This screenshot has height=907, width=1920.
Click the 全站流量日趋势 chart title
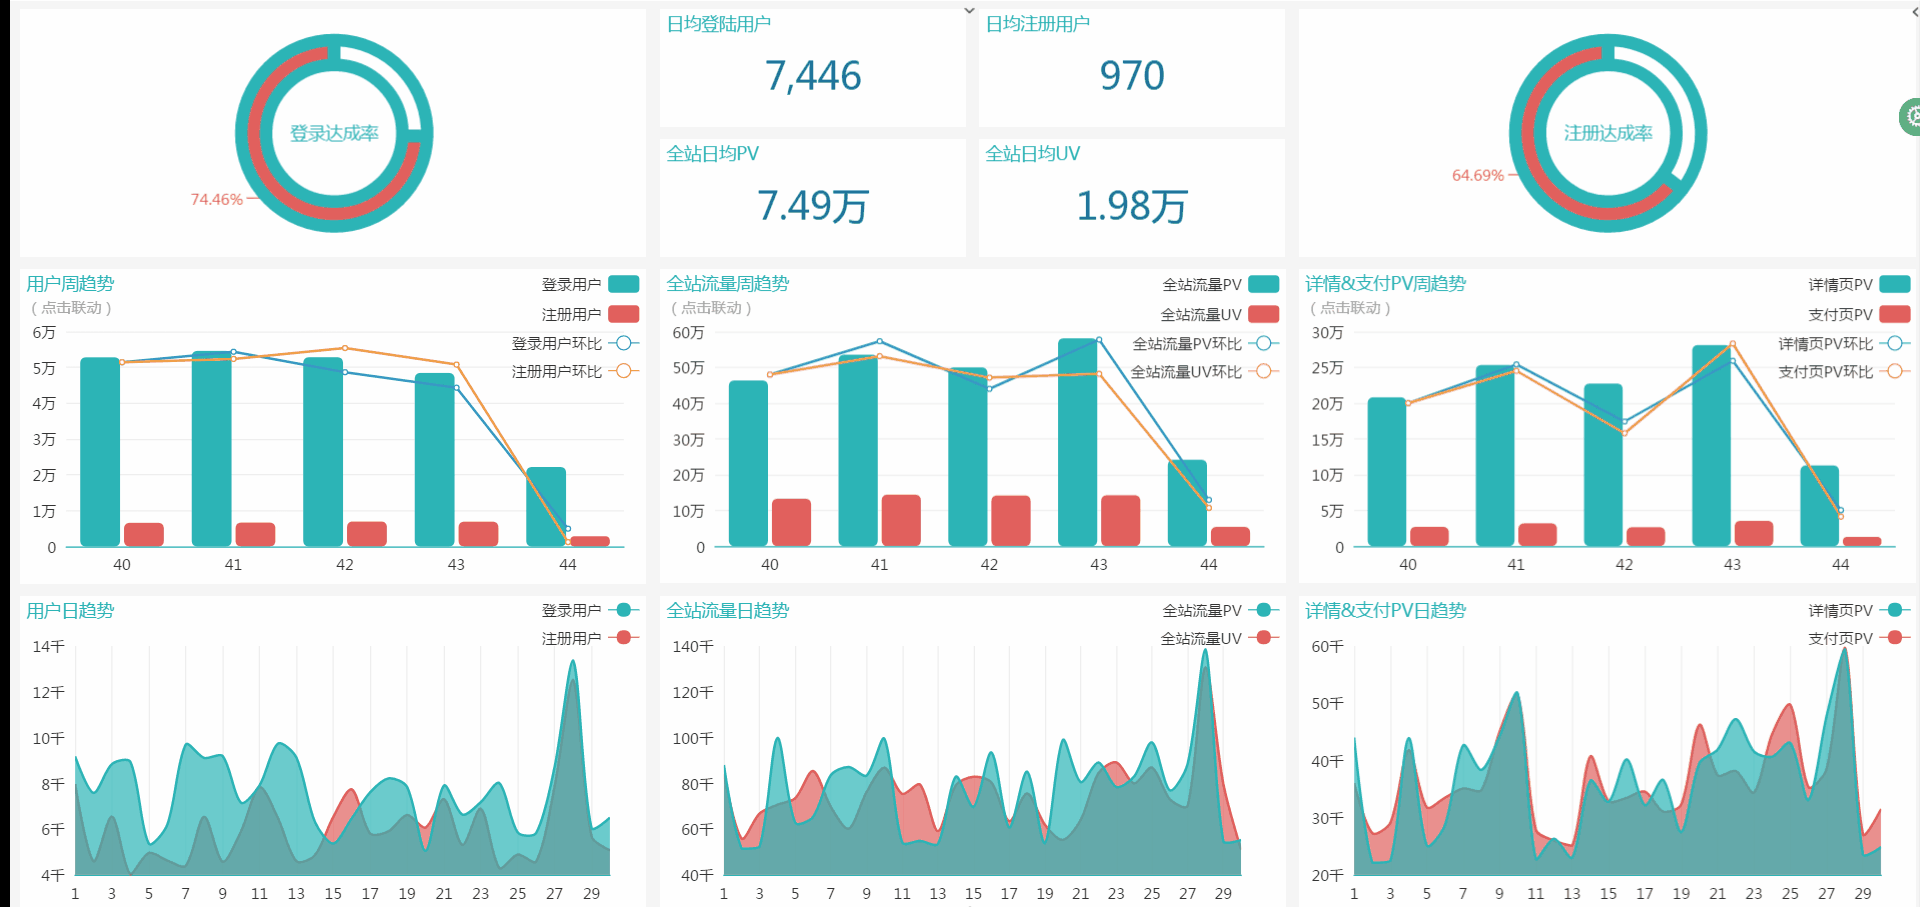pyautogui.click(x=728, y=610)
